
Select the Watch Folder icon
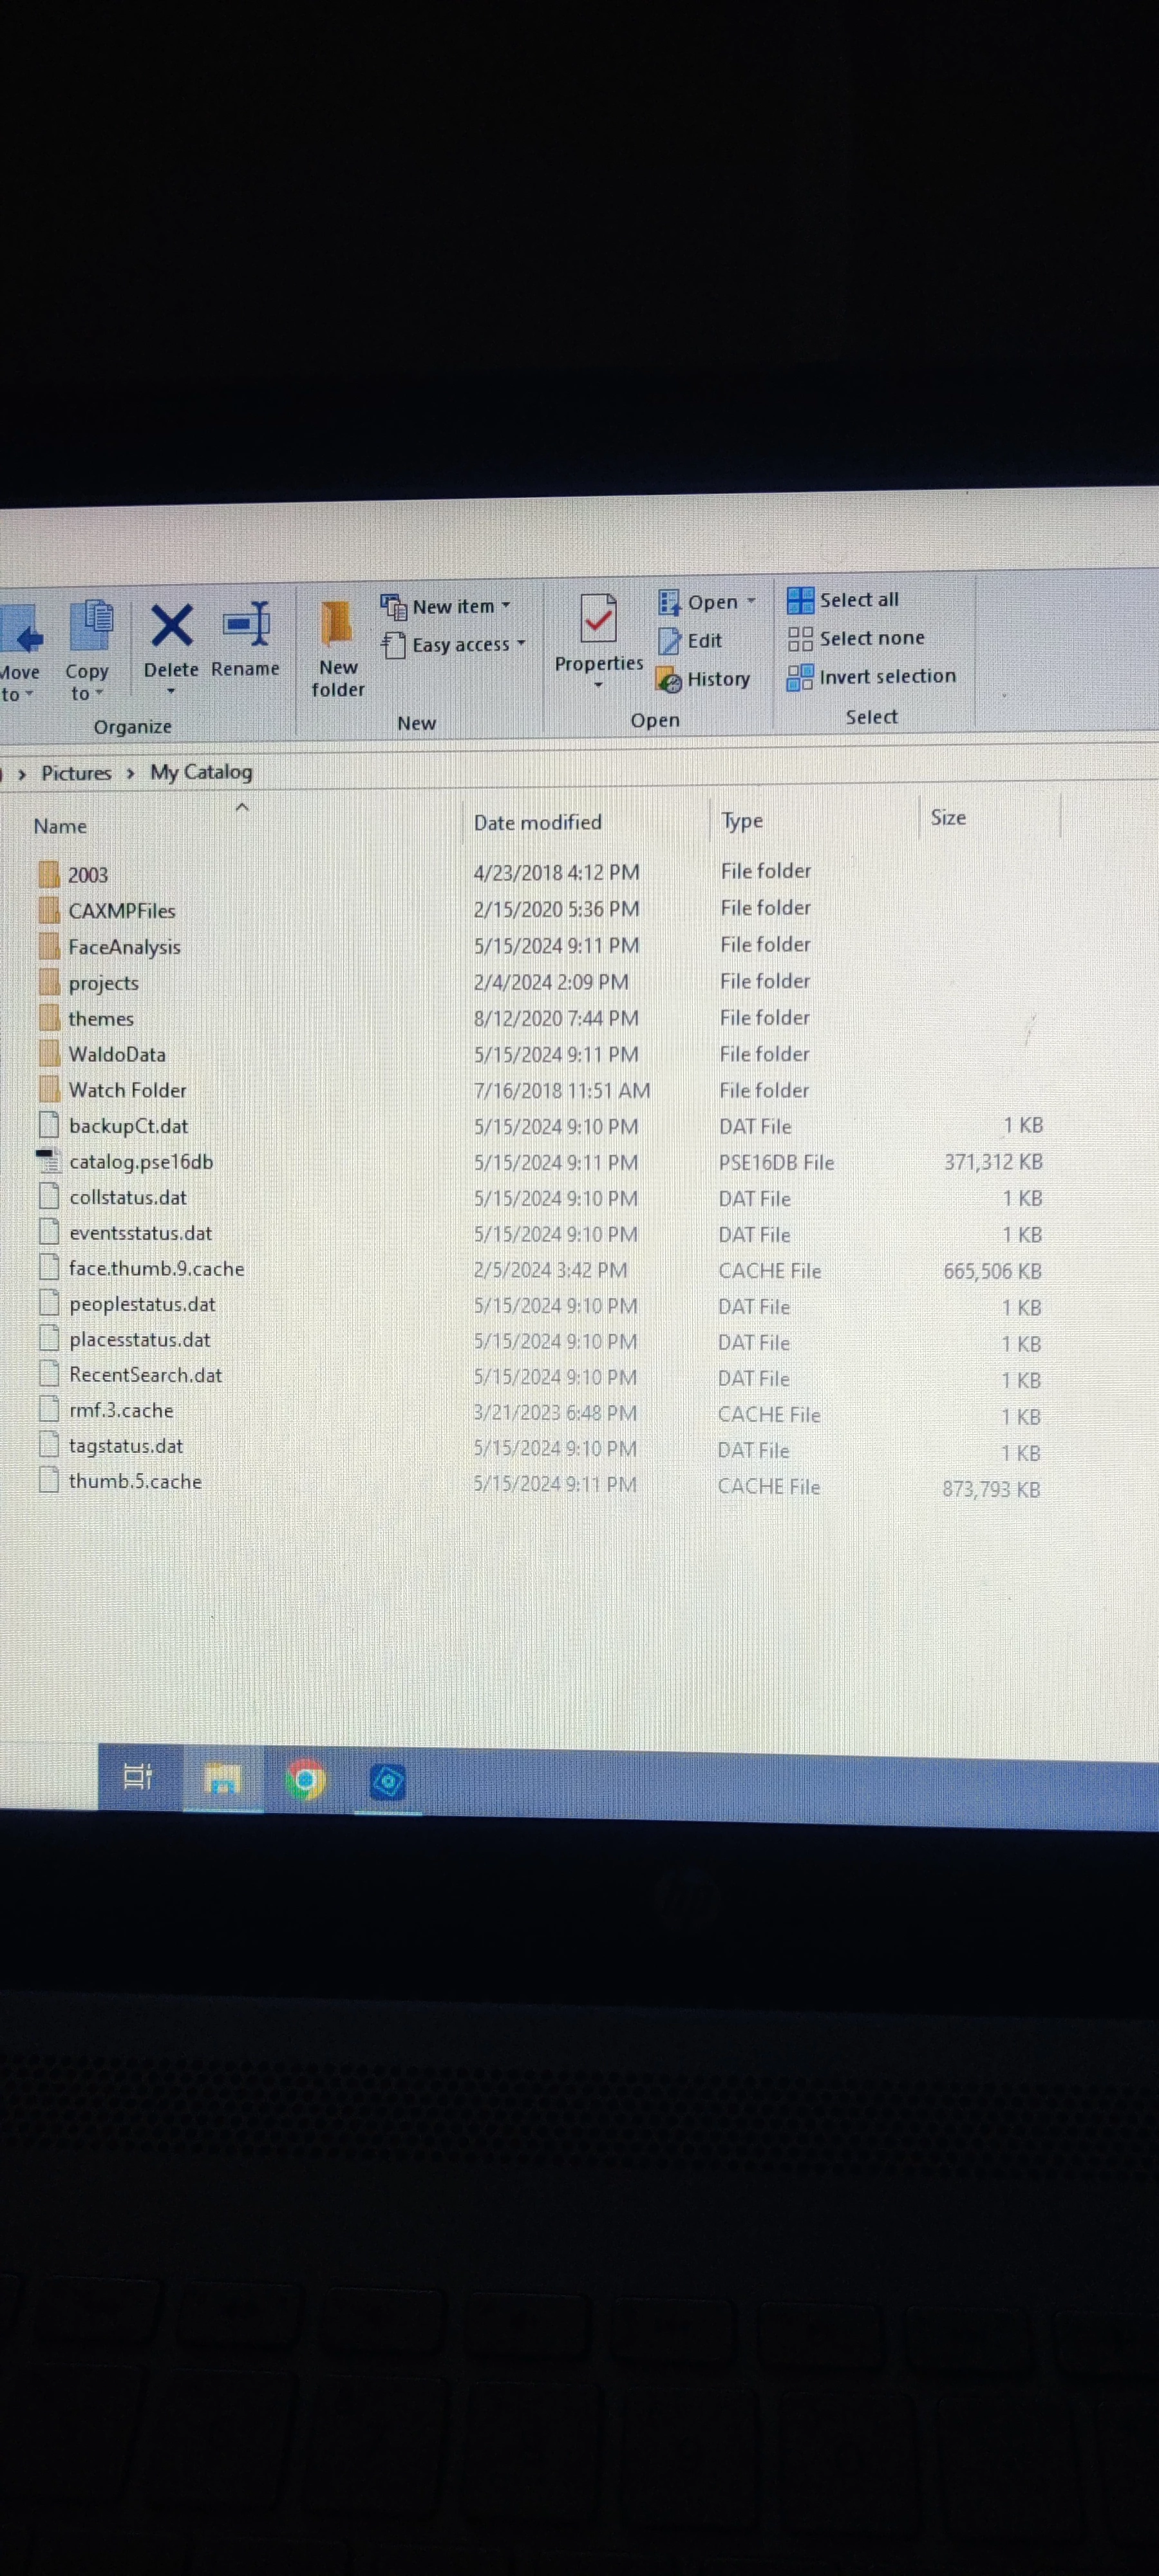pos(49,1090)
